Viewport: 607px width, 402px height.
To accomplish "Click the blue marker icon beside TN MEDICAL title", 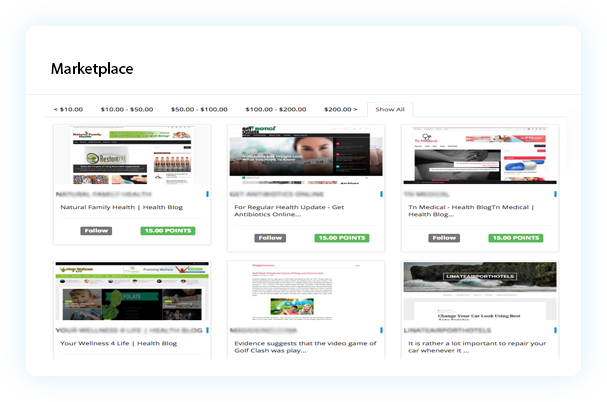I will pyautogui.click(x=555, y=194).
